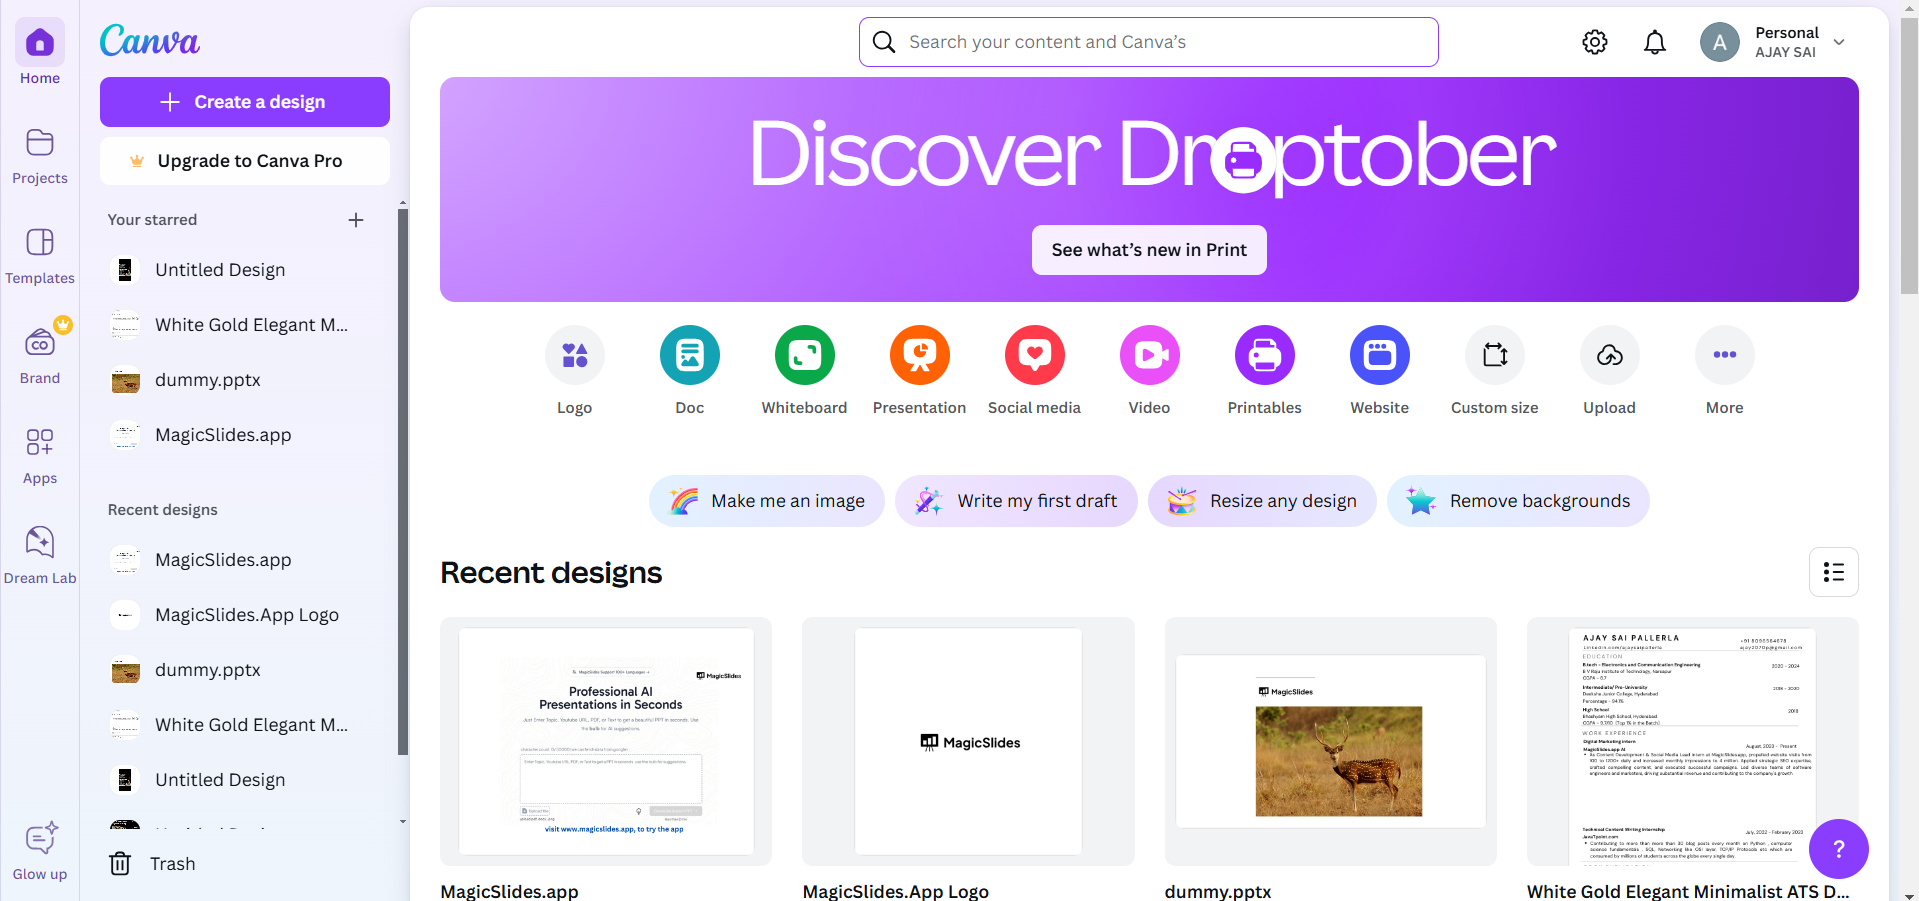This screenshot has width=1919, height=901.
Task: Open the White Gold Elegant resume thumbnail
Action: tap(1693, 741)
